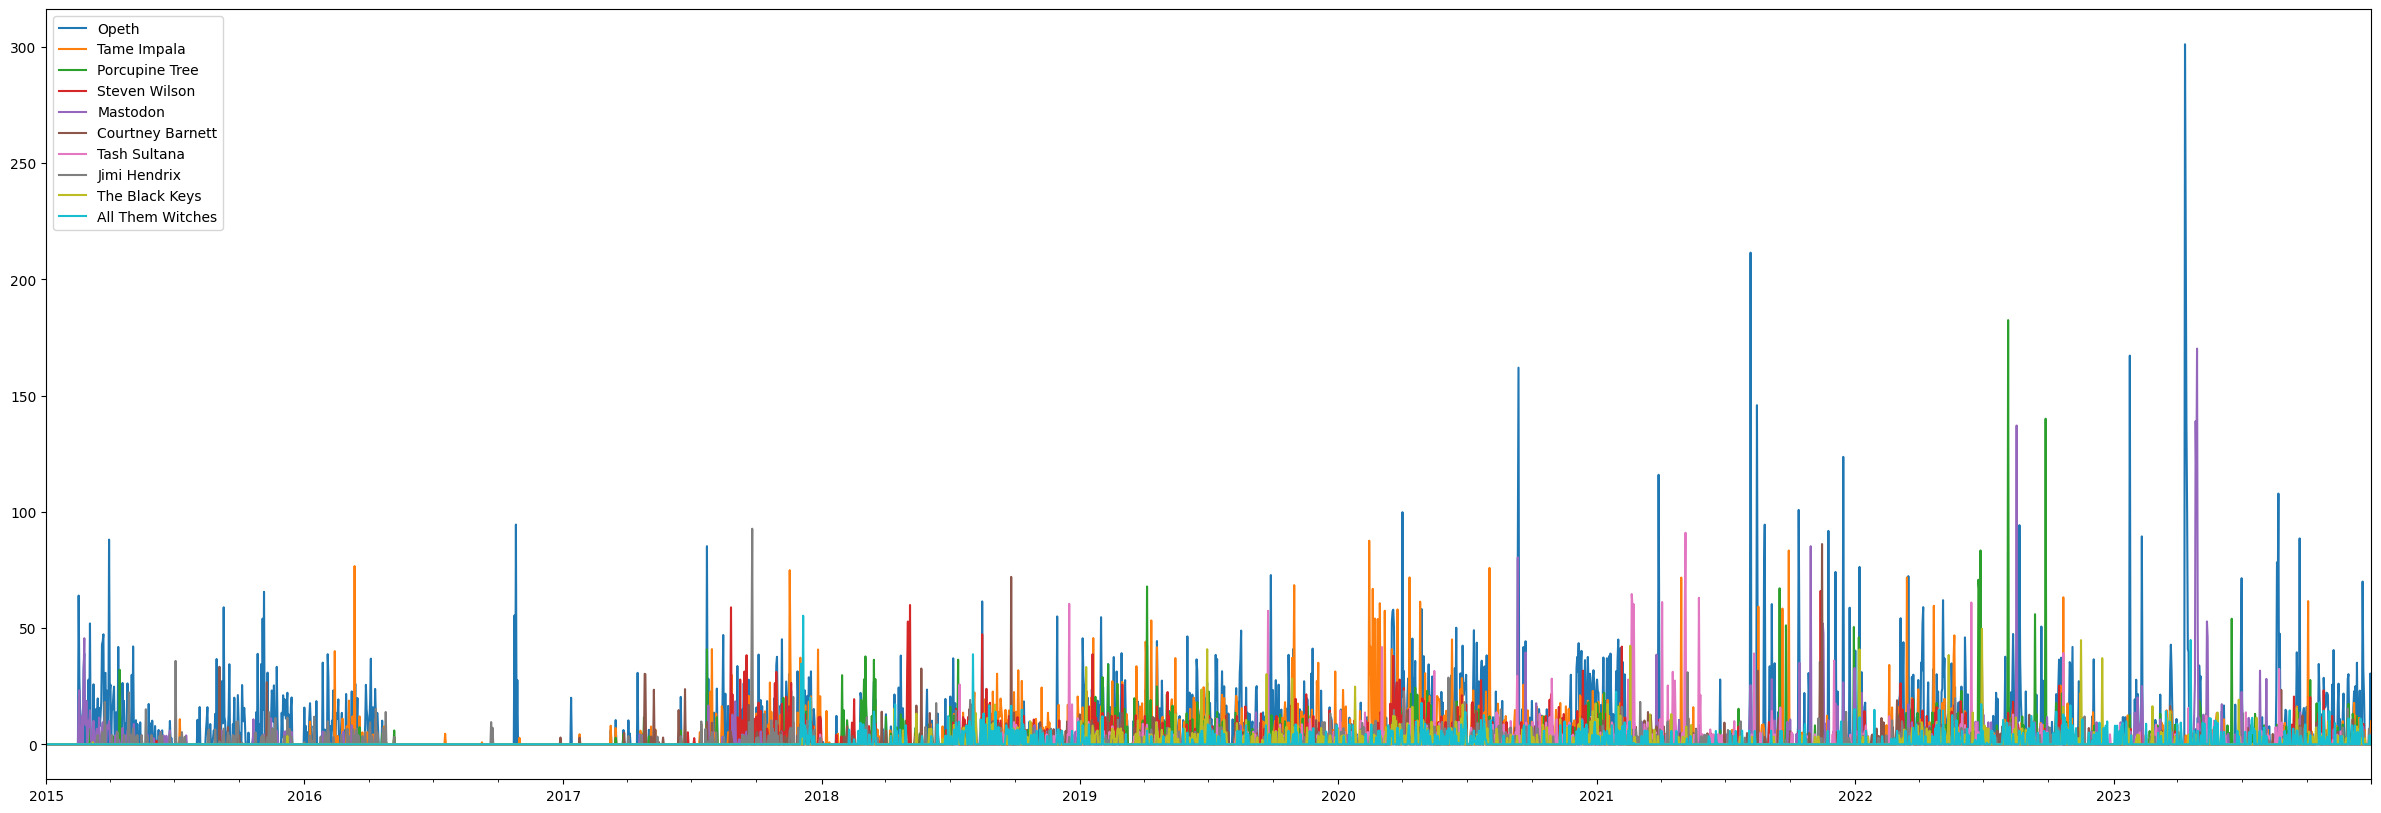The height and width of the screenshot is (813, 2381).
Task: Click the Tash Sultana legend label
Action: pos(140,154)
